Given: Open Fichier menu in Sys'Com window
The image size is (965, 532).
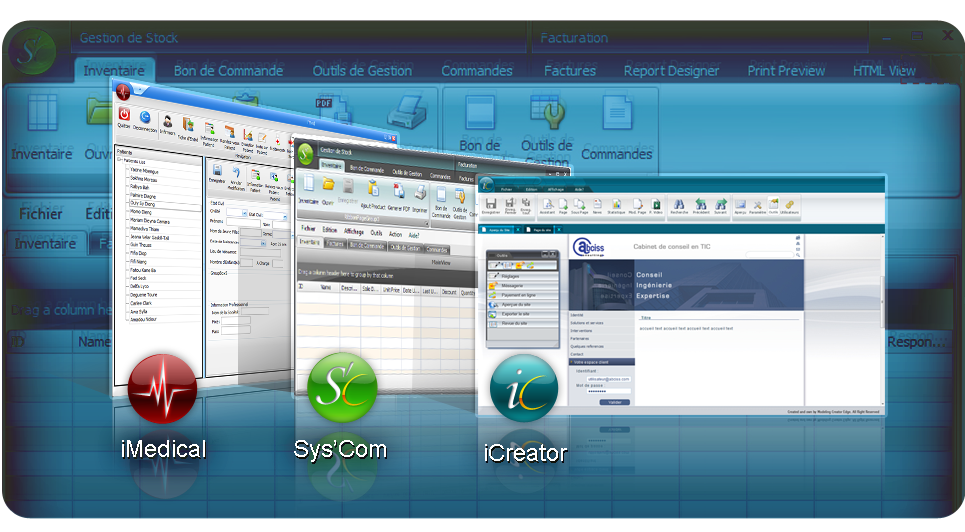Looking at the screenshot, I should [308, 228].
